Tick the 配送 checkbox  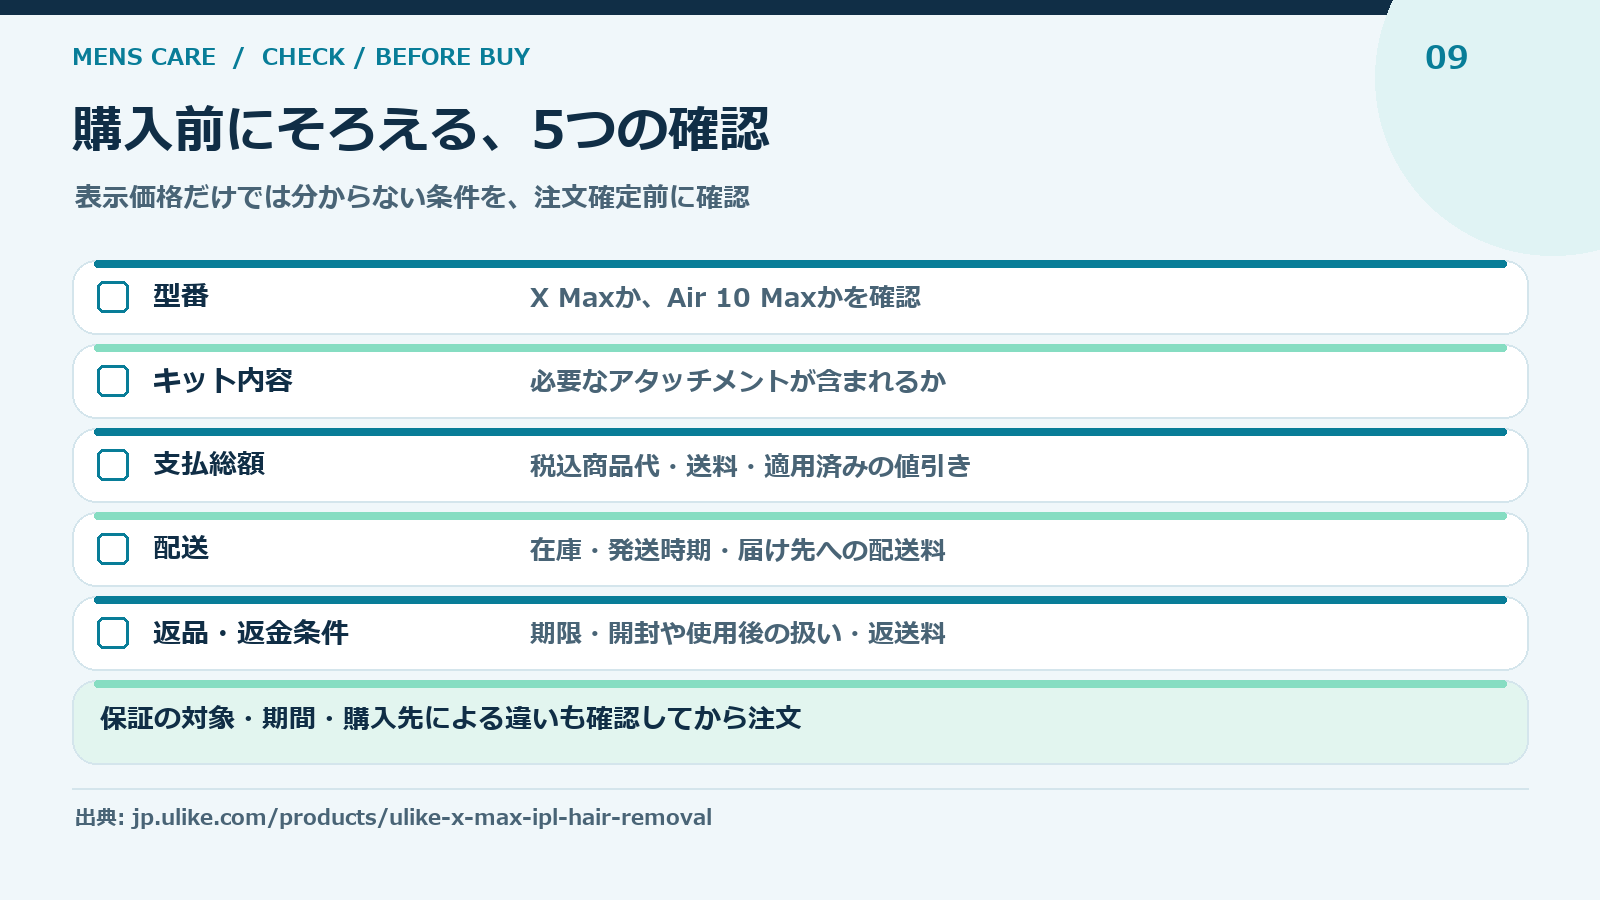pyautogui.click(x=113, y=549)
